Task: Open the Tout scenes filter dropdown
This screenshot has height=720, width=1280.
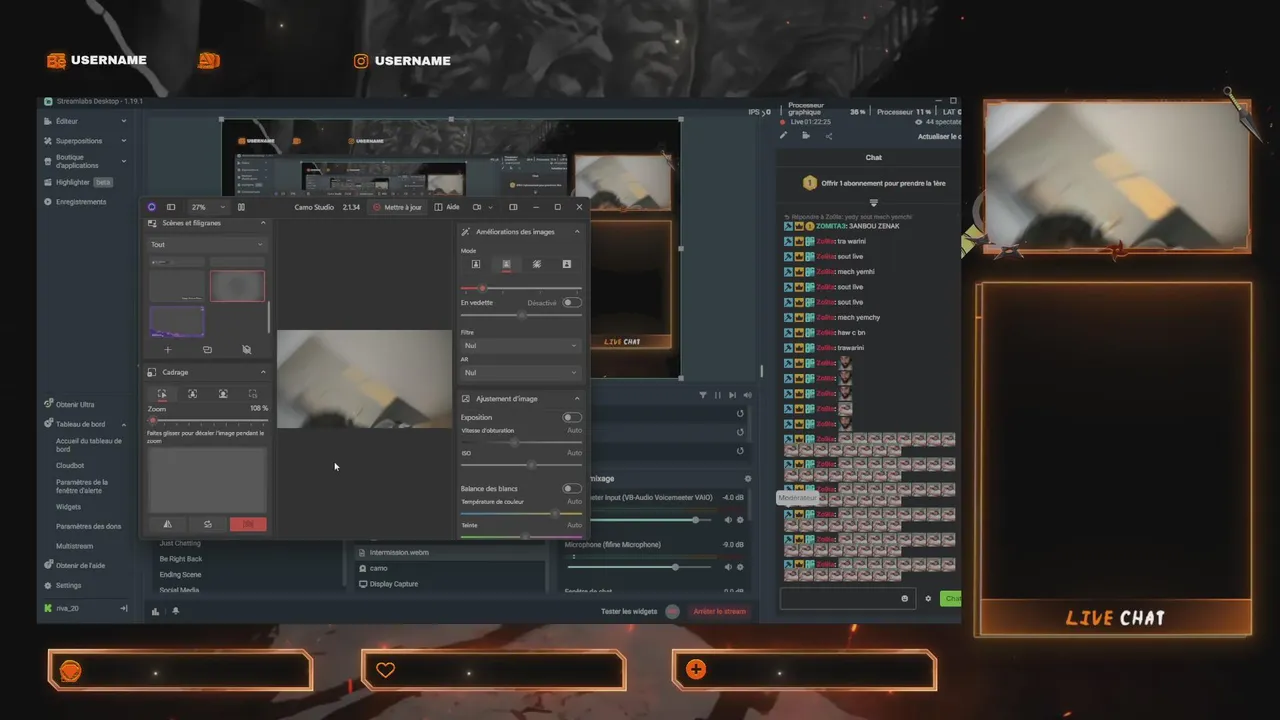Action: pyautogui.click(x=207, y=244)
